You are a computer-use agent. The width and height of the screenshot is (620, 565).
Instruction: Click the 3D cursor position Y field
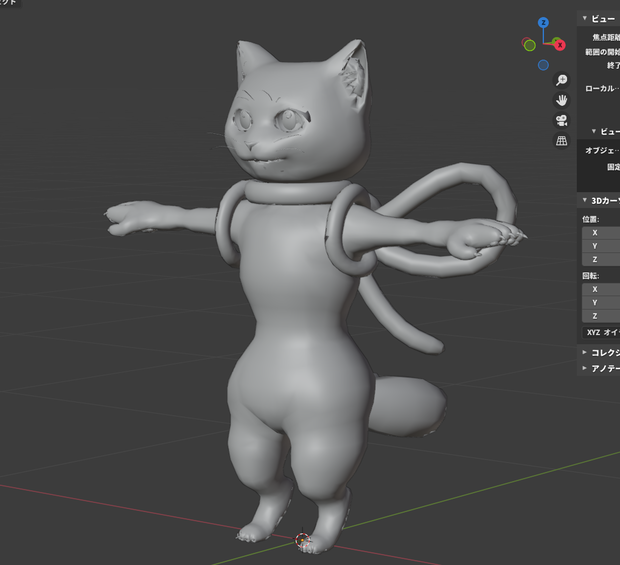click(601, 246)
